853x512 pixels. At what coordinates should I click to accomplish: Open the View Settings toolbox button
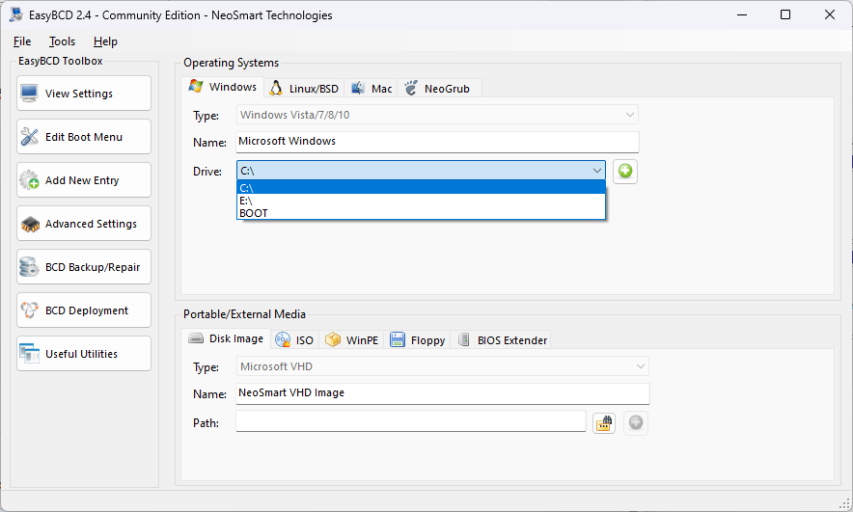click(84, 94)
